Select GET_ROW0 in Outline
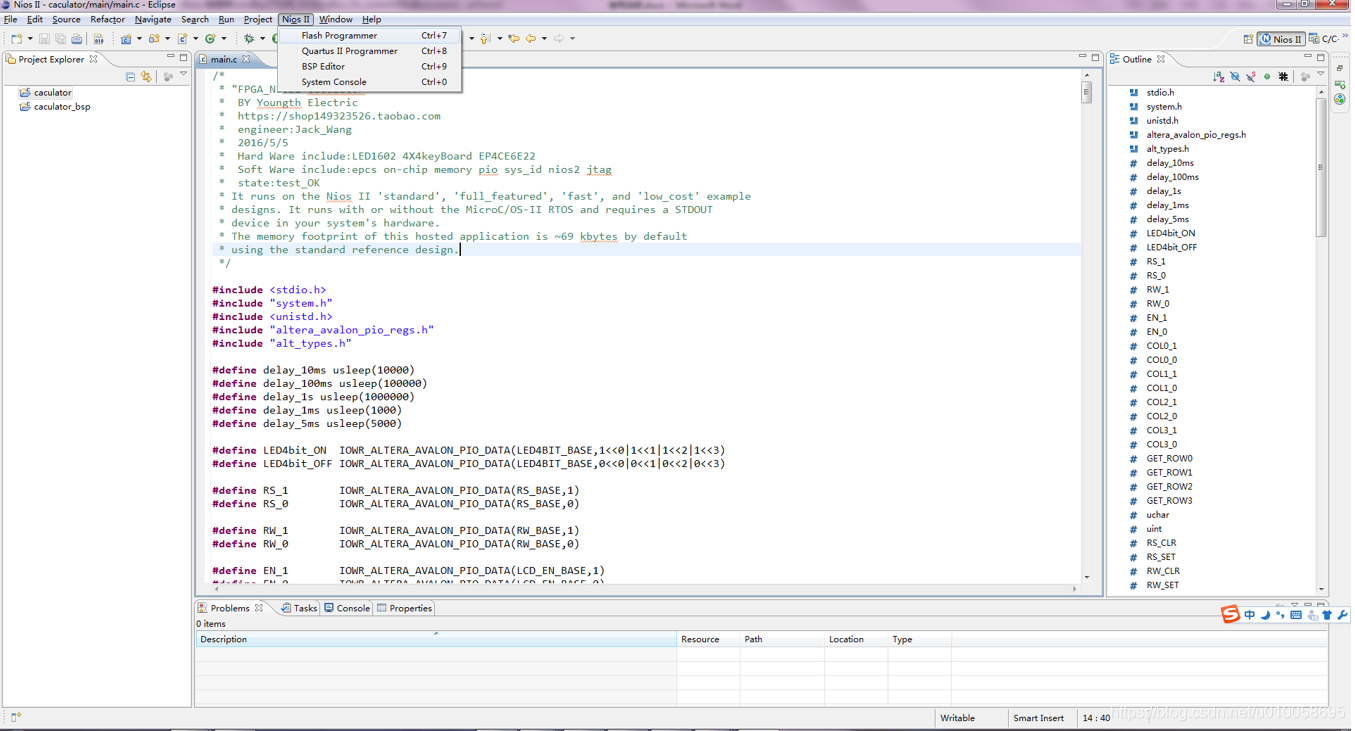1355x731 pixels. (1169, 458)
